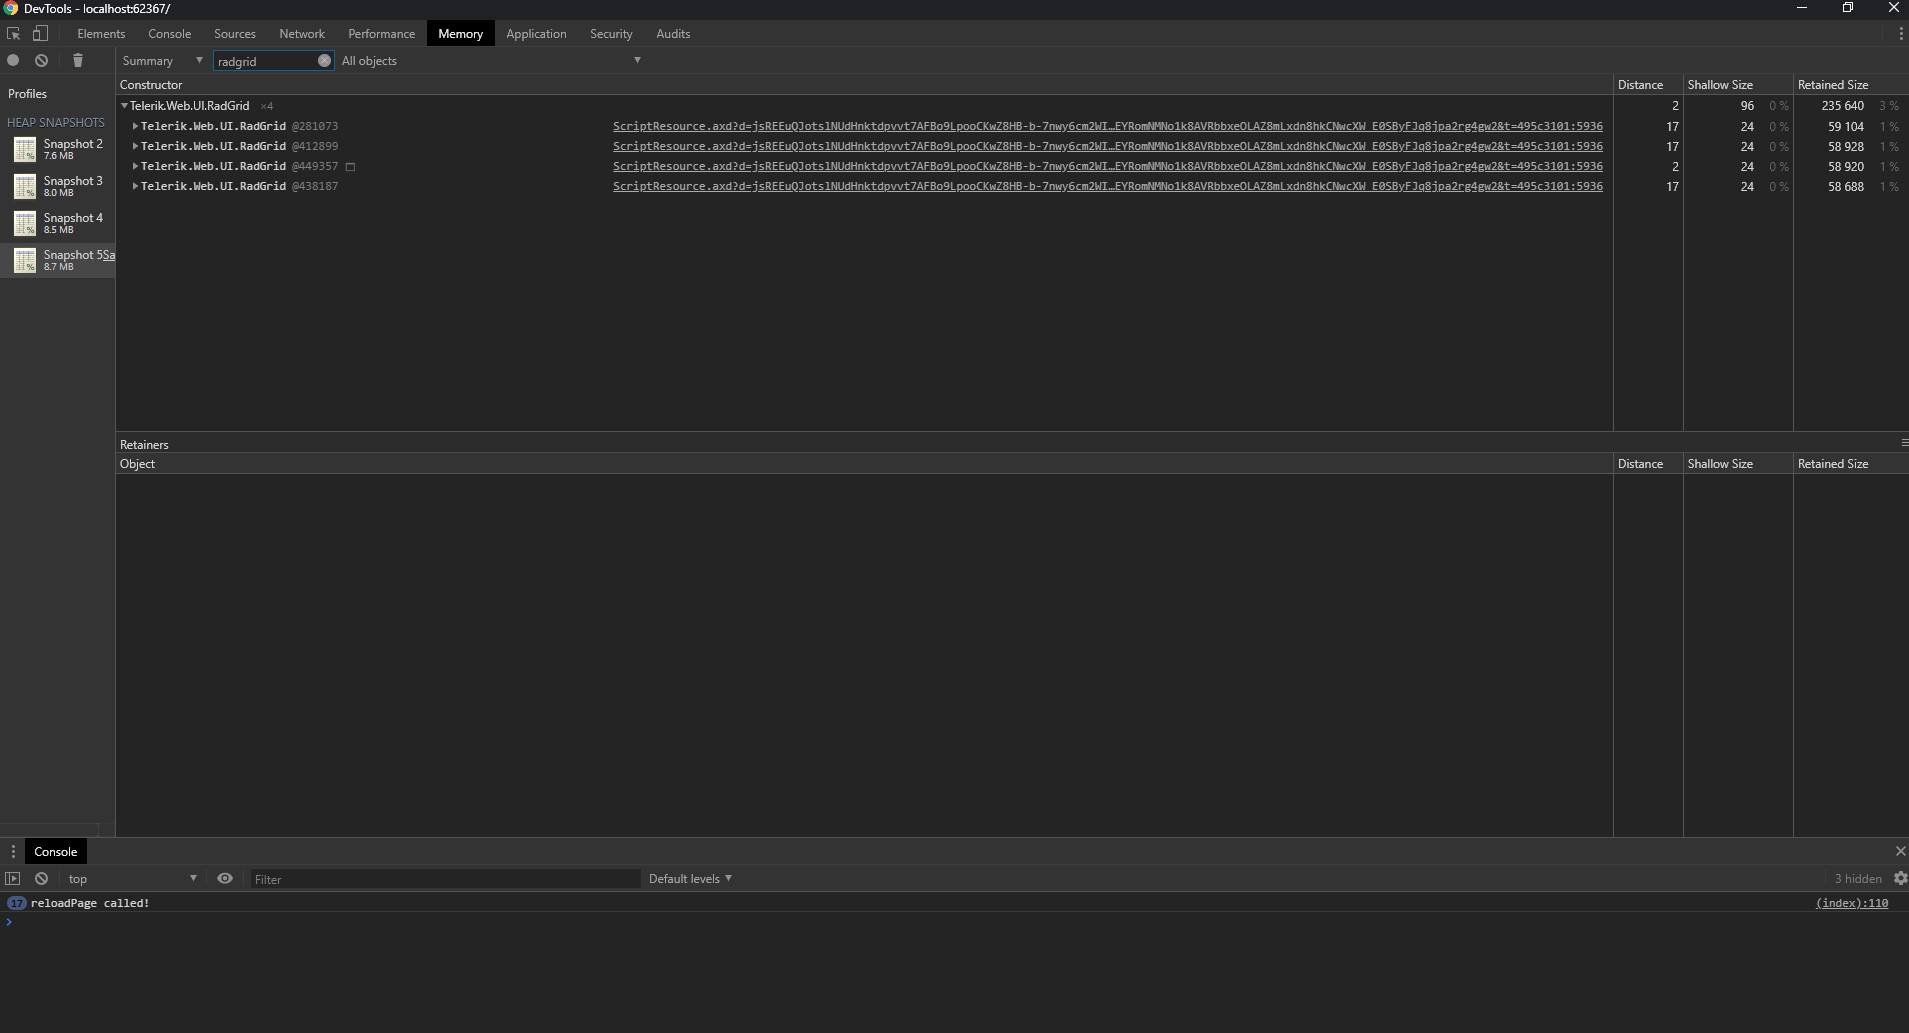Click the box icon beside @449357
This screenshot has width=1909, height=1033.
point(350,167)
